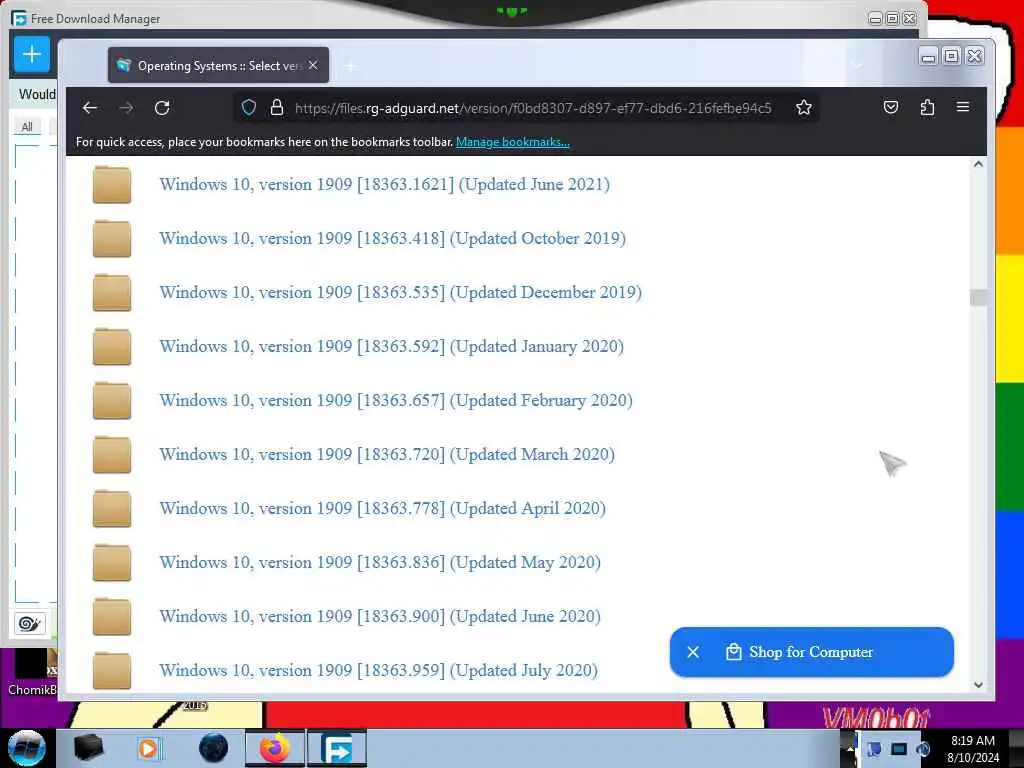Click the add download plus button in Free Download Manager
1024x768 pixels.
[32, 54]
